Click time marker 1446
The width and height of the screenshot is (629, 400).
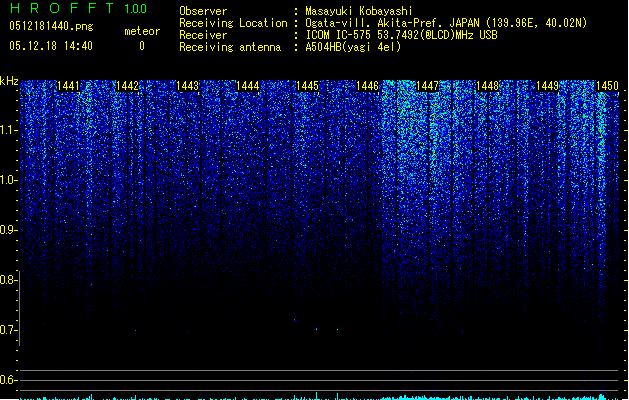click(367, 86)
